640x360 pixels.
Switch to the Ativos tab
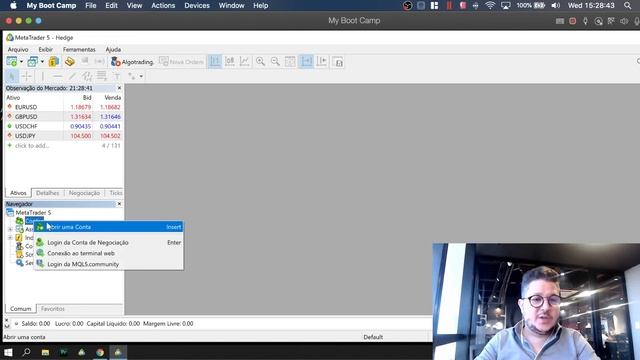pos(18,193)
